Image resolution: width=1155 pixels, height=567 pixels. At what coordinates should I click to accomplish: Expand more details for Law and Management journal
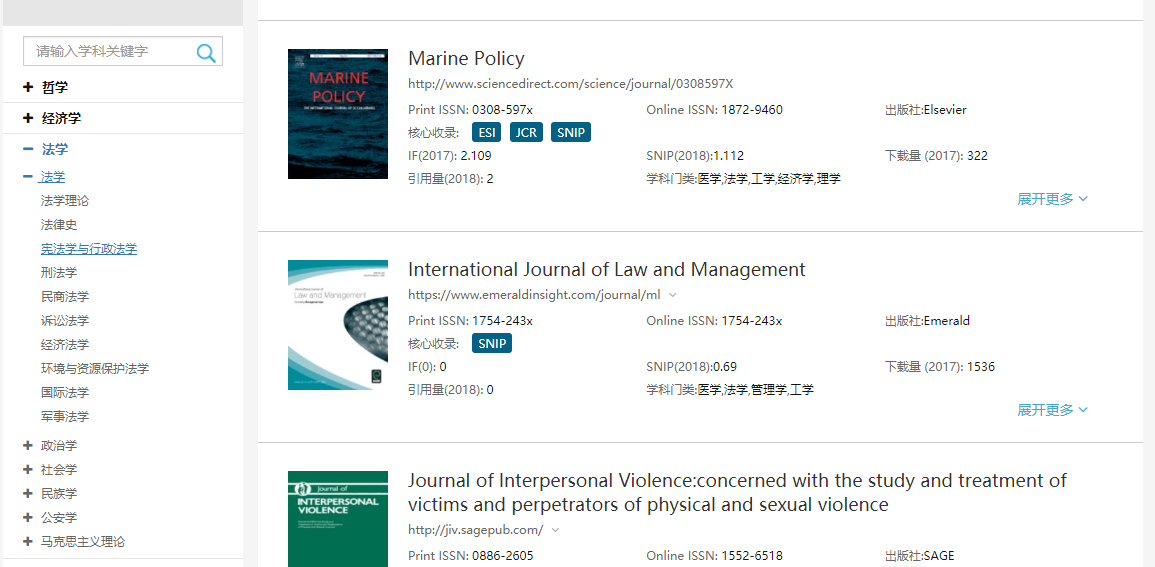[1053, 409]
